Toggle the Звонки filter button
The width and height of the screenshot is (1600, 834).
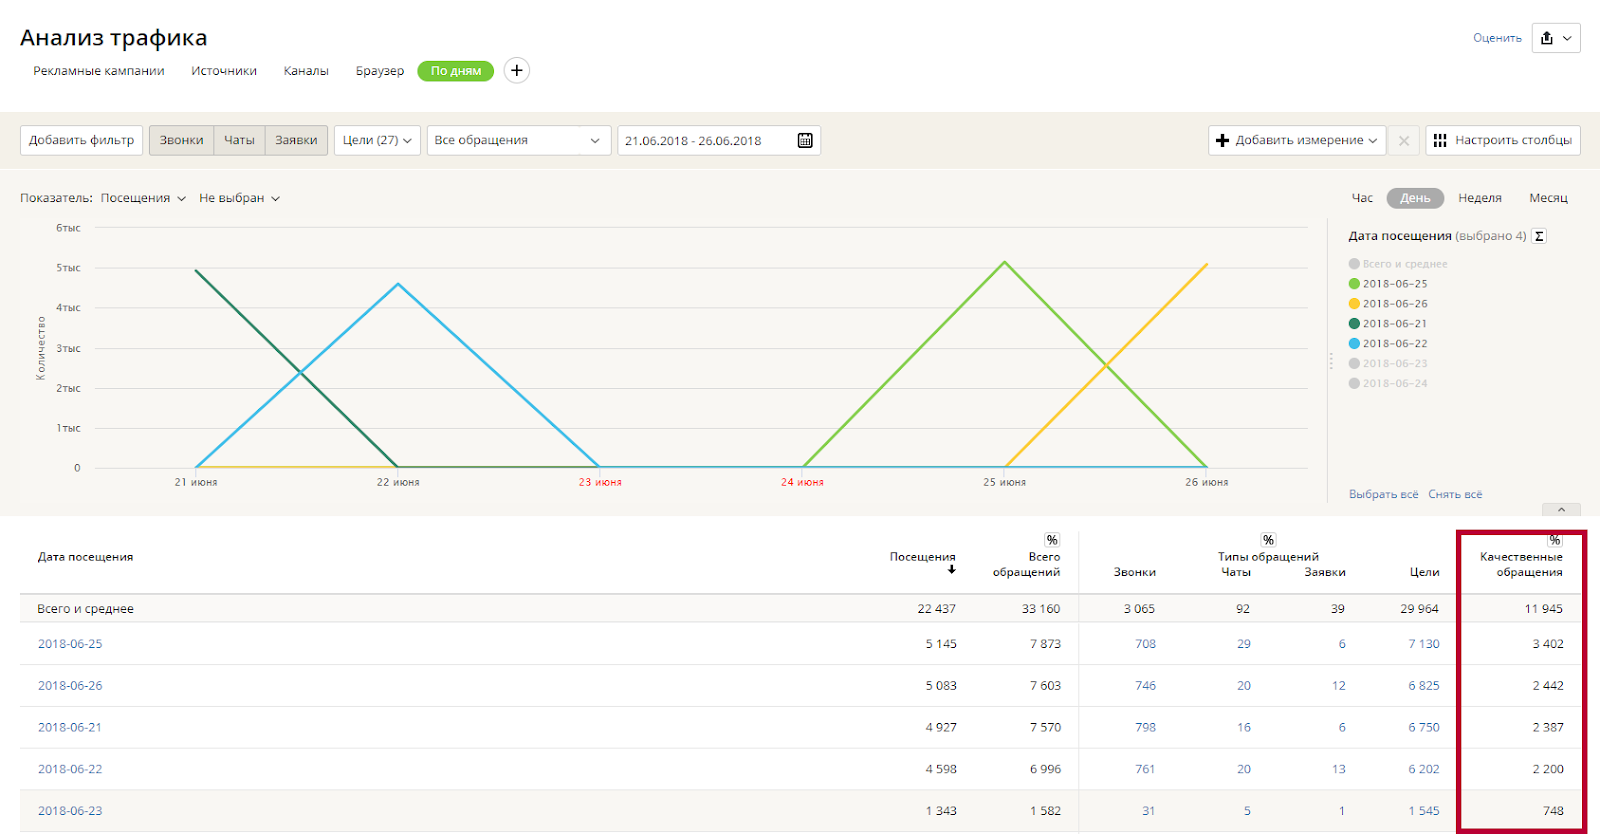(x=181, y=141)
